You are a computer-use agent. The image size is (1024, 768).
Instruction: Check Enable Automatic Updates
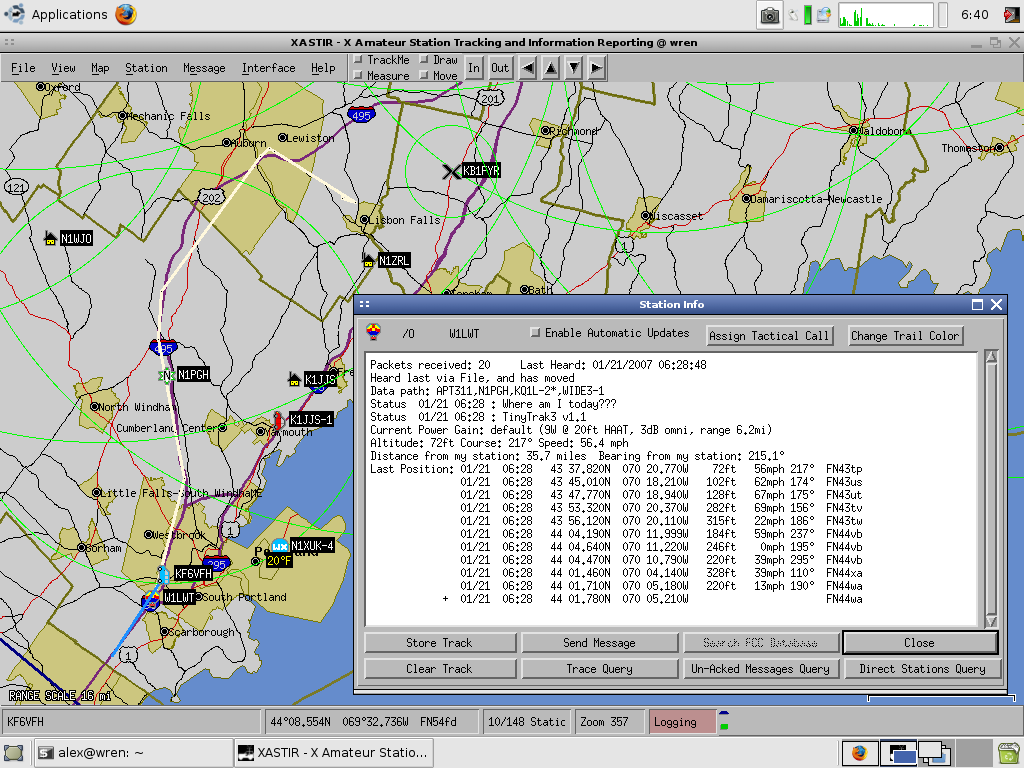536,333
